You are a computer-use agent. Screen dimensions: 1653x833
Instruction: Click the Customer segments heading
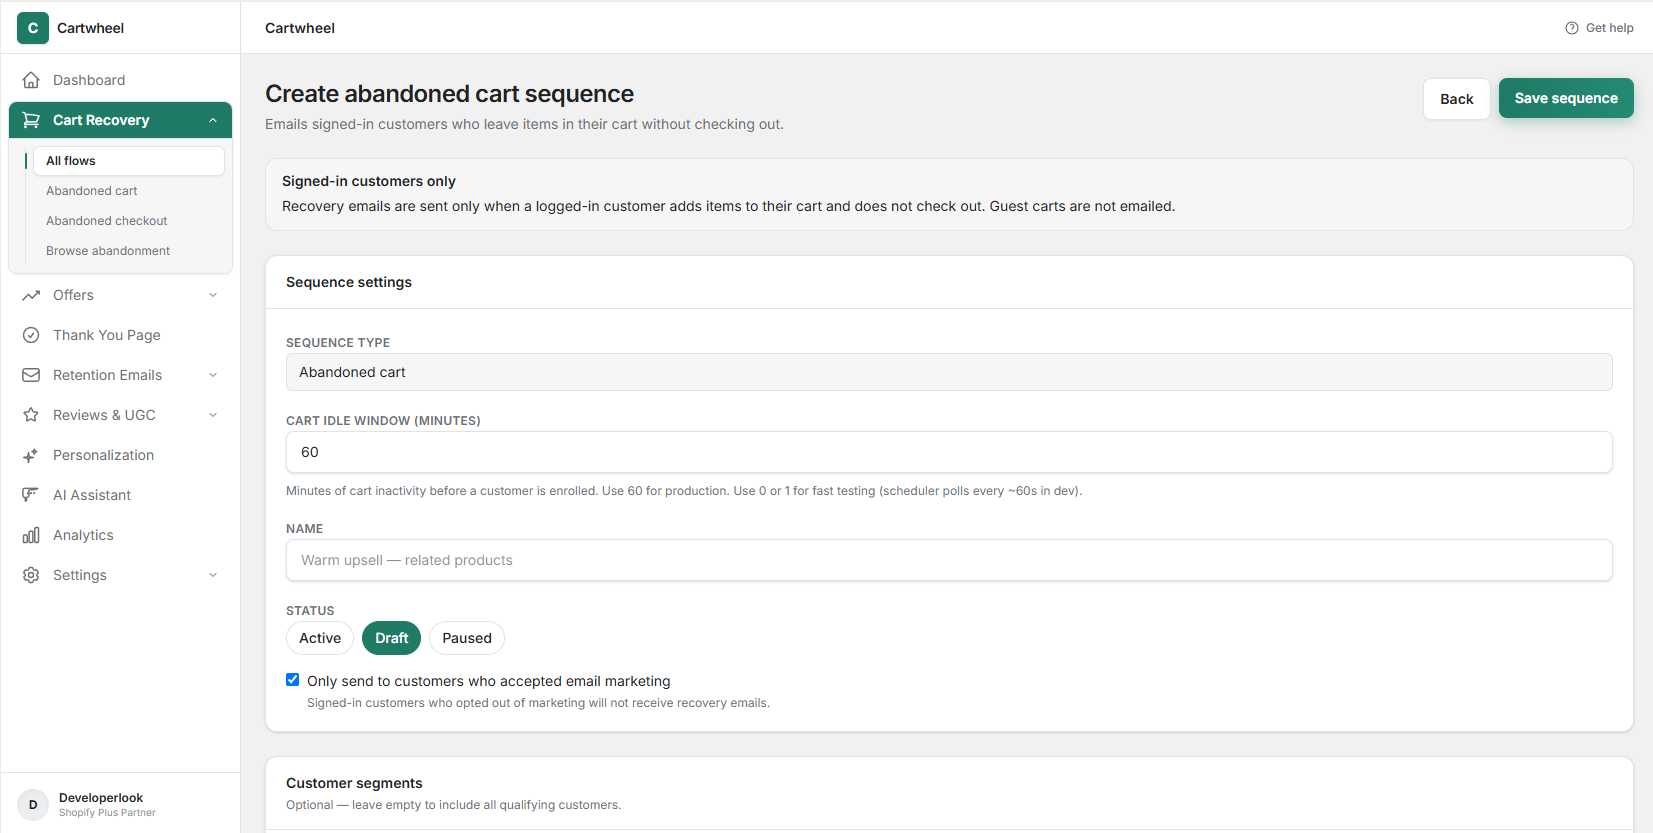click(x=354, y=783)
